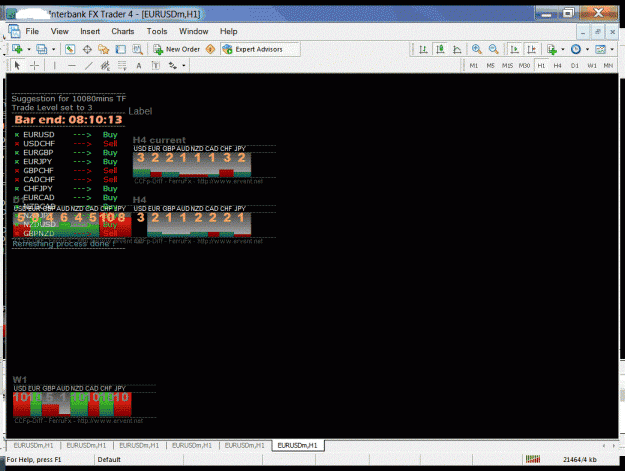Zoom out on the chart
The height and width of the screenshot is (471, 625).
coord(493,49)
